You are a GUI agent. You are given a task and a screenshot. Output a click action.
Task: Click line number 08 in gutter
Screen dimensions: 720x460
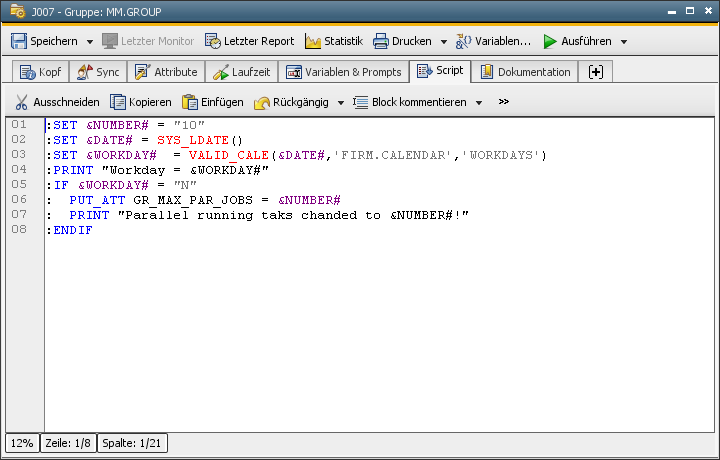(19, 229)
